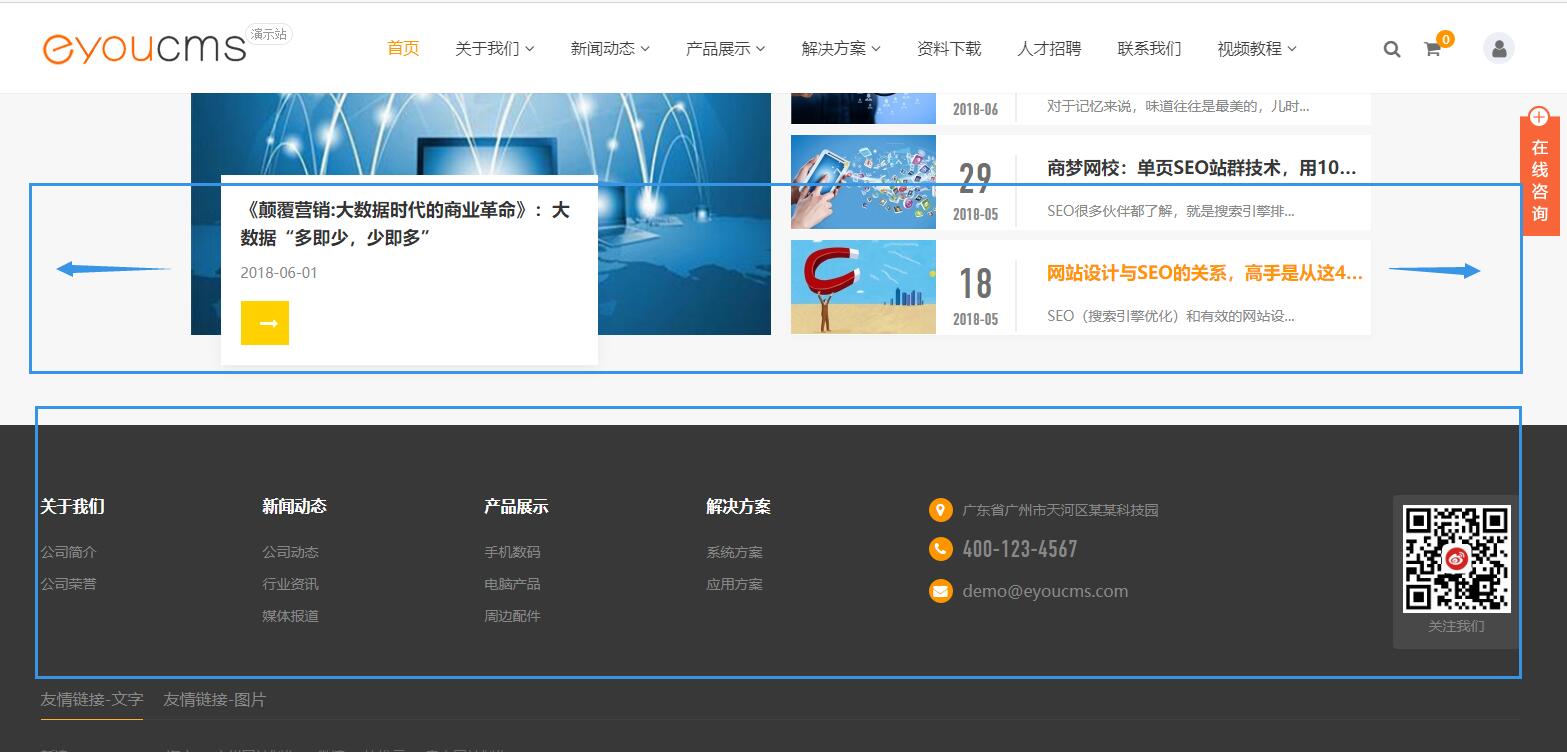Open footer link 行业资讯
1567x752 pixels.
291,584
